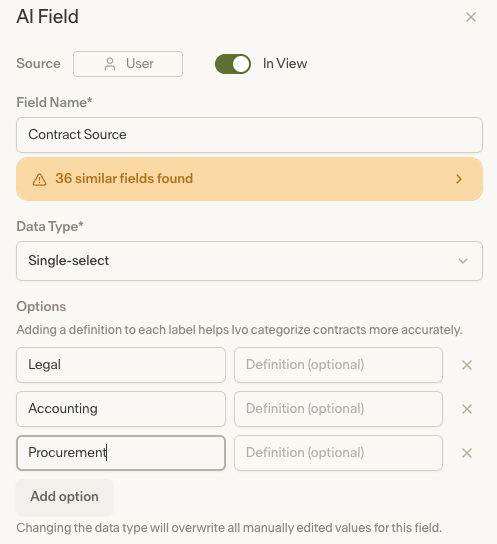Remove the Accounting option
The width and height of the screenshot is (497, 544).
[467, 409]
